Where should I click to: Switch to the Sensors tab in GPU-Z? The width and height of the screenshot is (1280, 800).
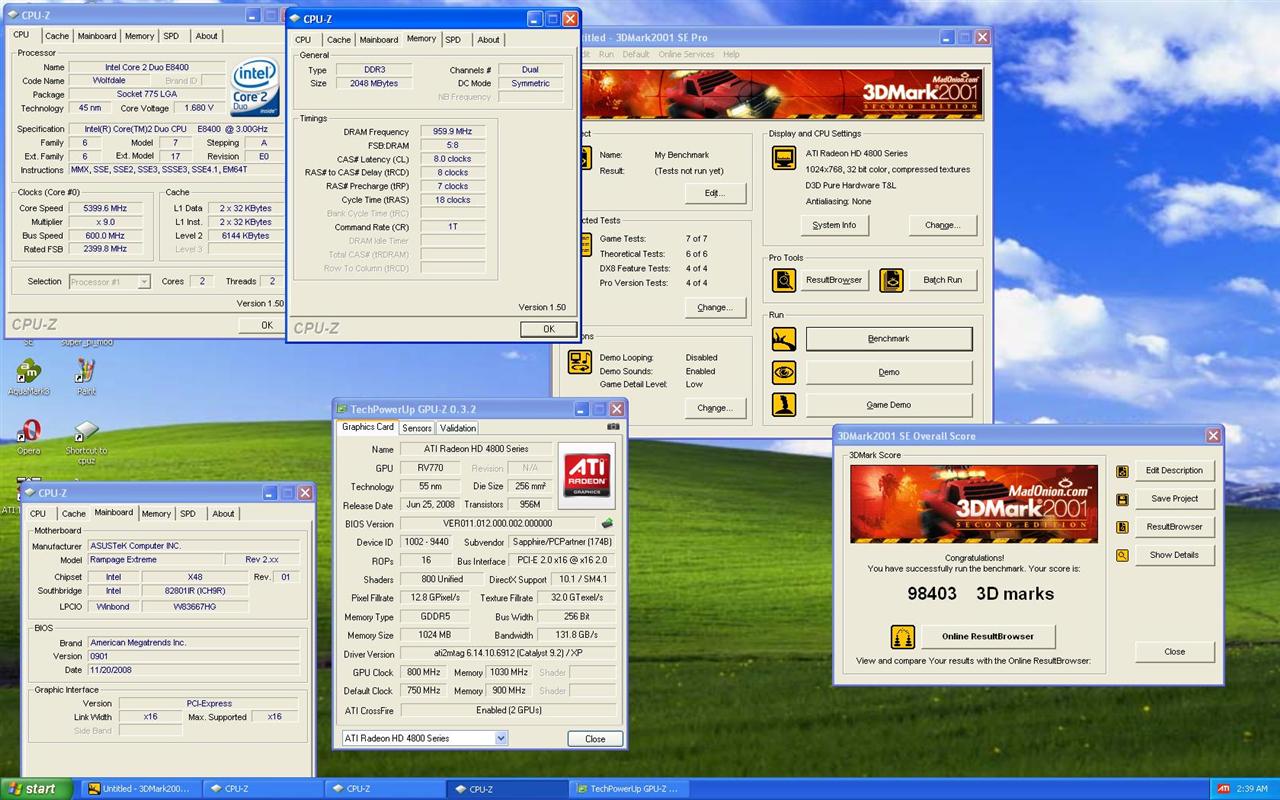417,428
